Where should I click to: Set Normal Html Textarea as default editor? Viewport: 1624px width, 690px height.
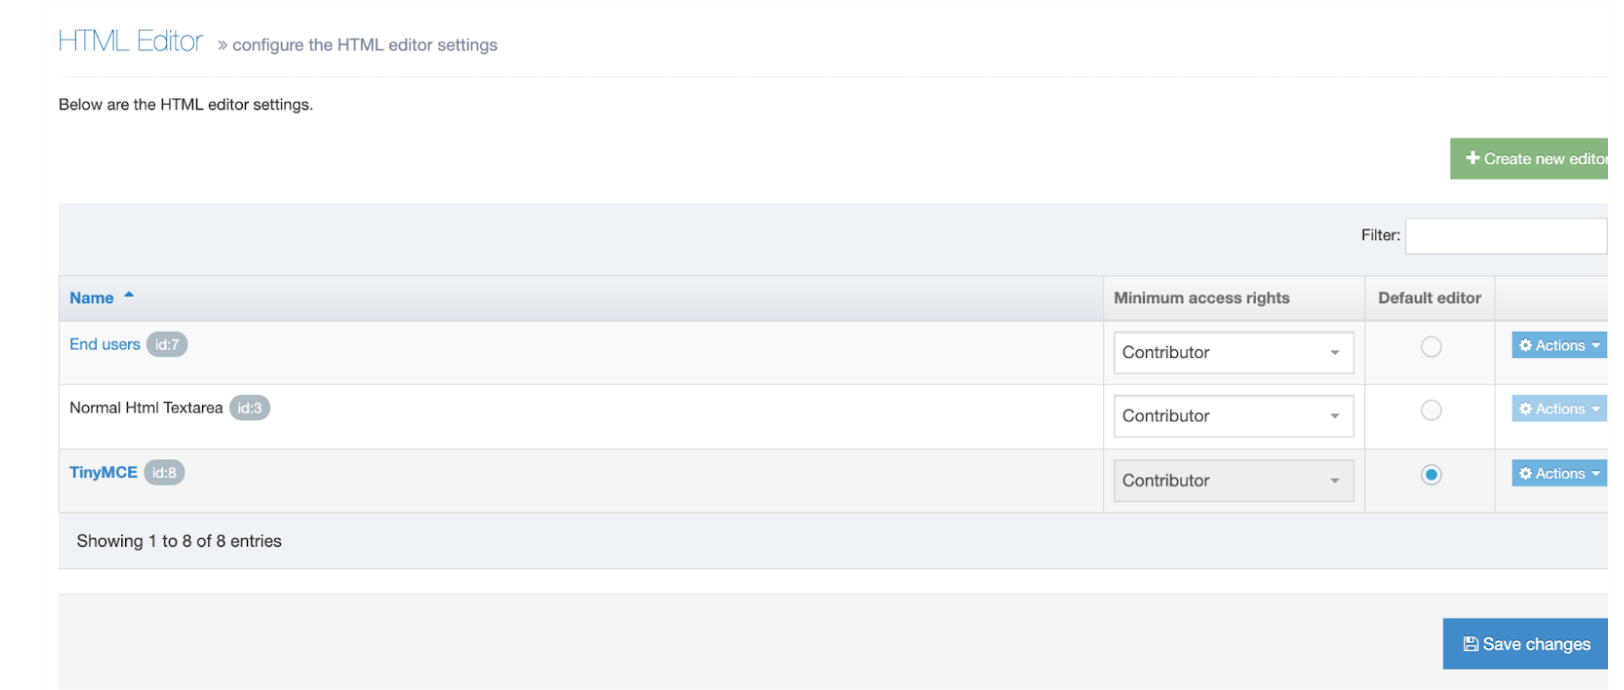1431,410
